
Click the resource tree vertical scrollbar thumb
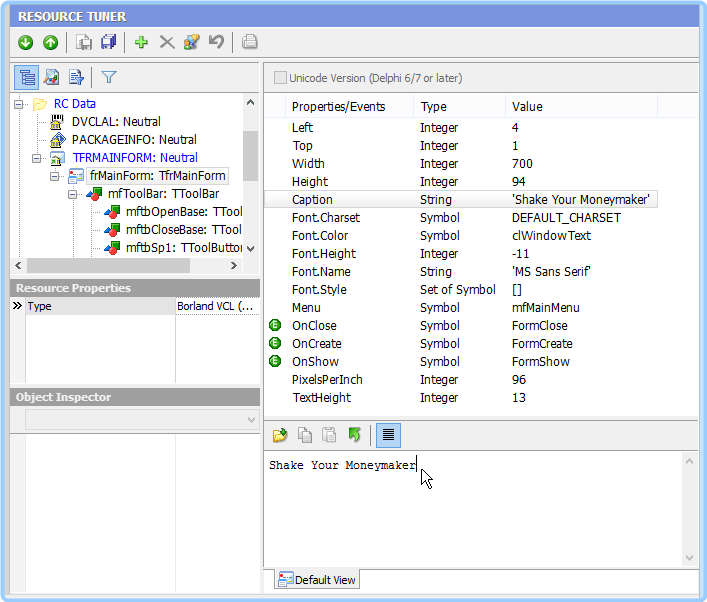251,156
